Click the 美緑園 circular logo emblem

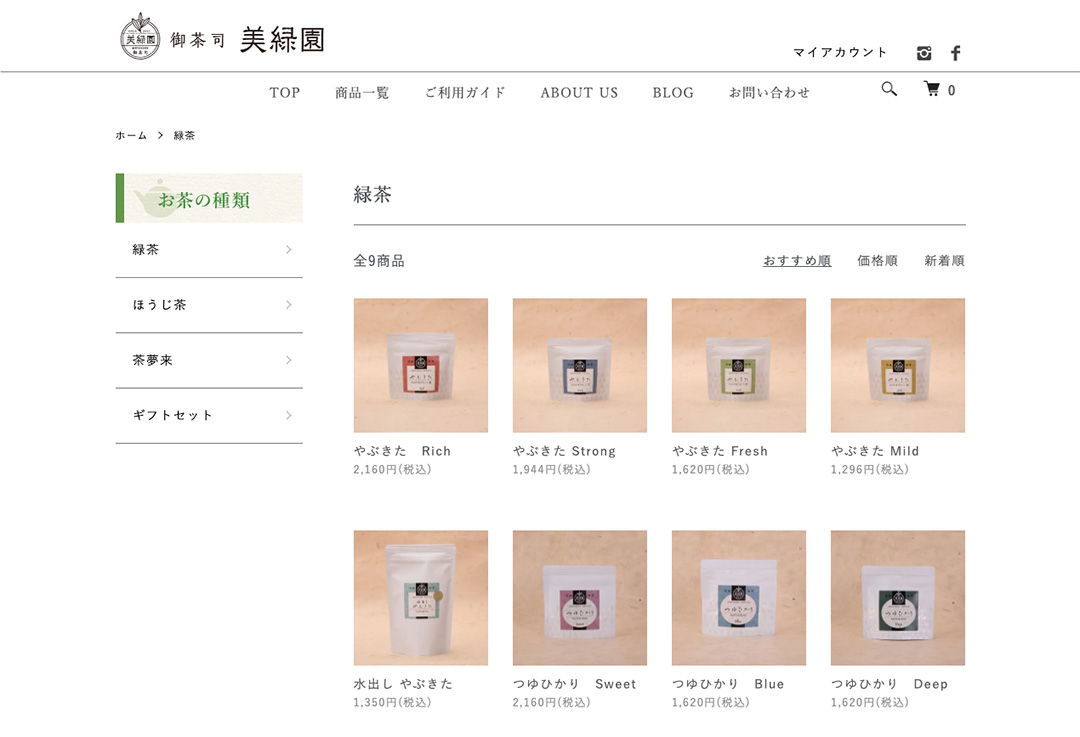pyautogui.click(x=141, y=37)
